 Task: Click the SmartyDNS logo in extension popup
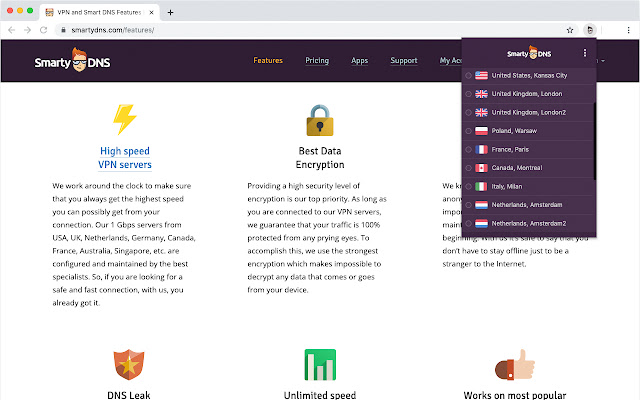[x=529, y=53]
